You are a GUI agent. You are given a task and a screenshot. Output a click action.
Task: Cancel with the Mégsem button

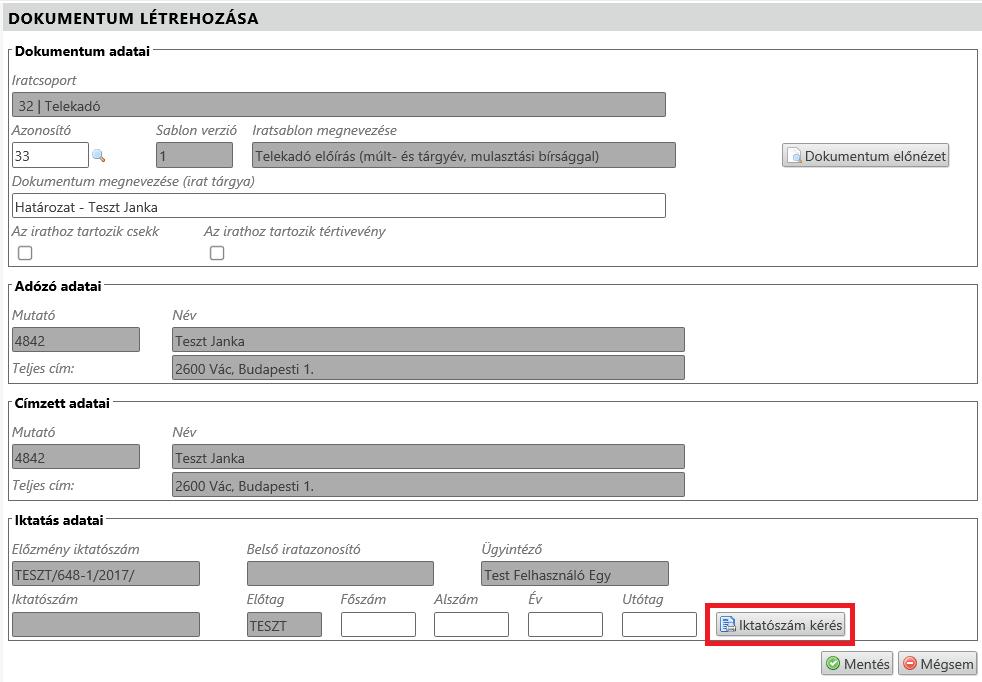[938, 663]
